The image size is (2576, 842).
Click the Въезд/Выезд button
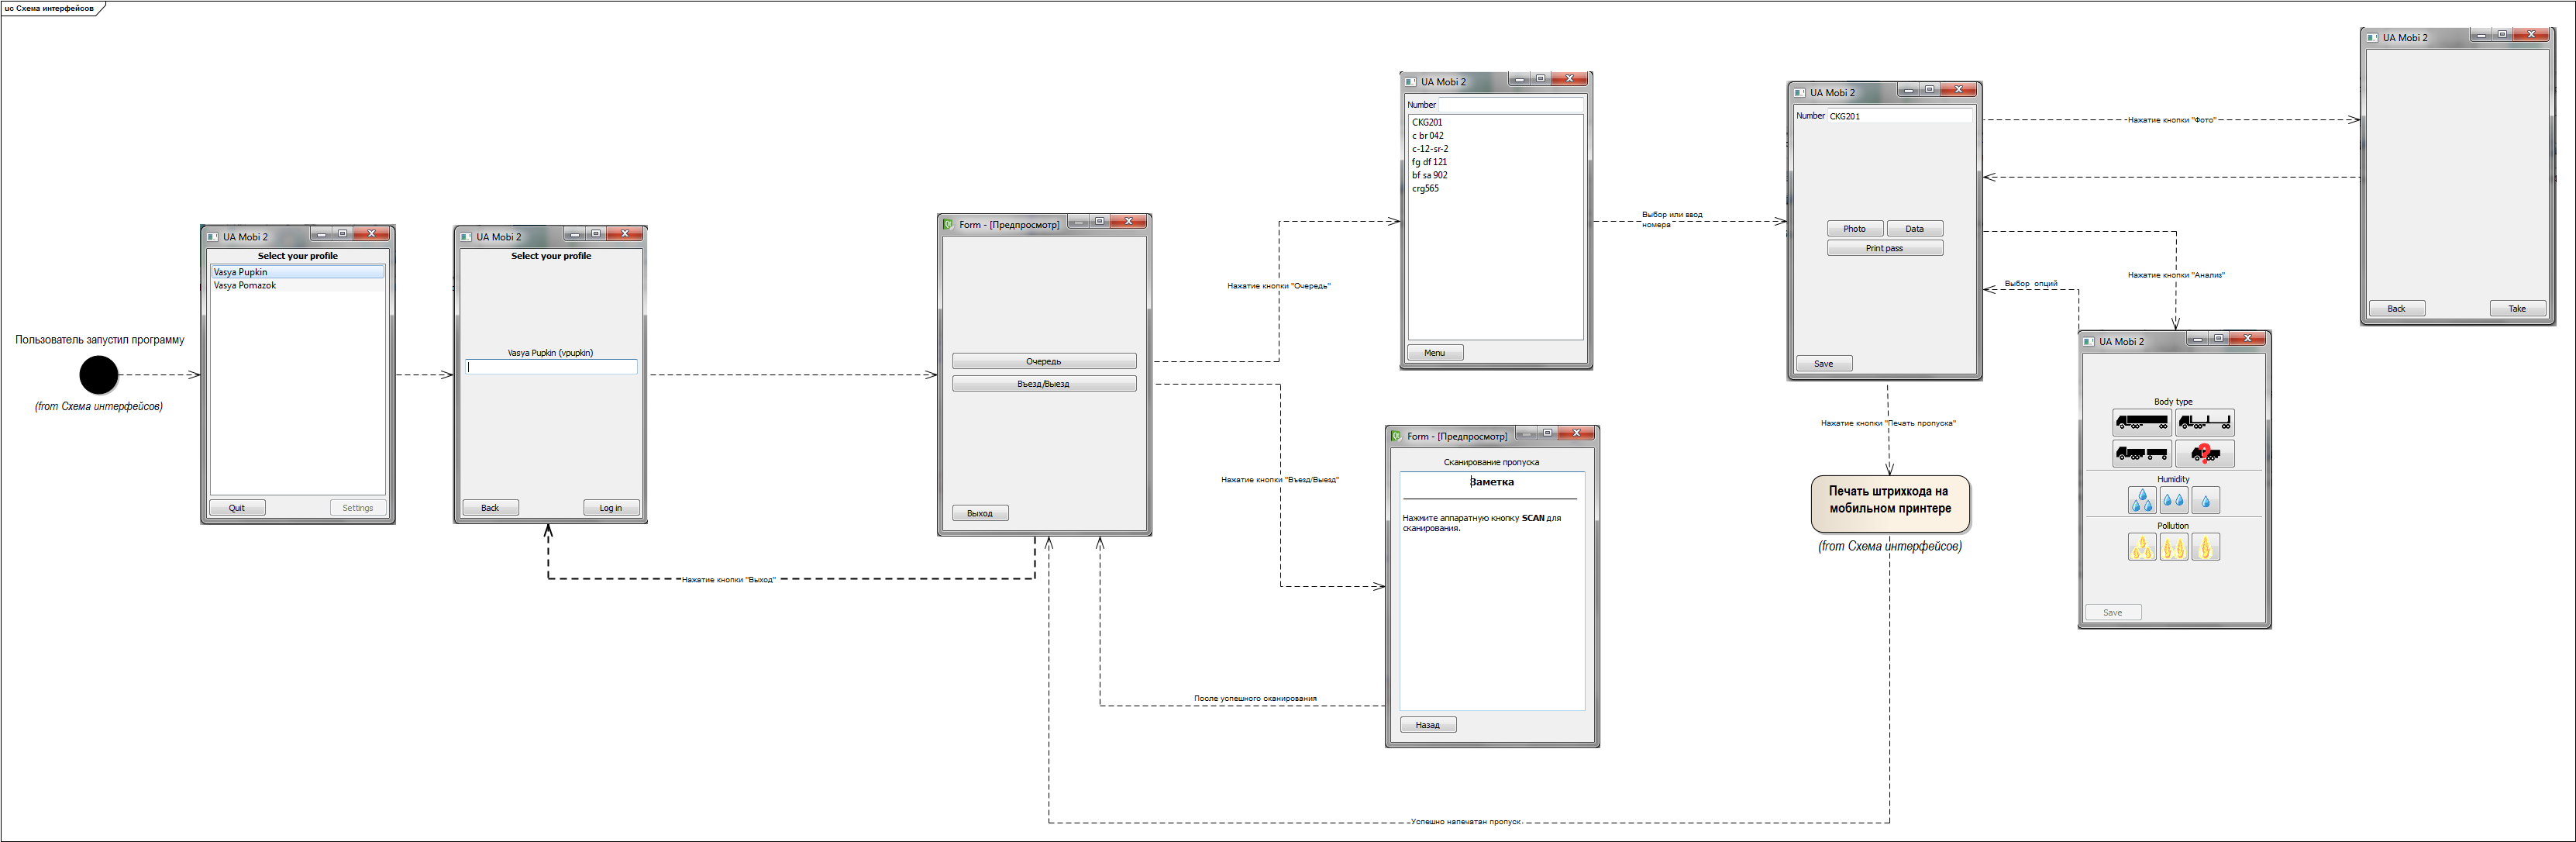click(1044, 384)
